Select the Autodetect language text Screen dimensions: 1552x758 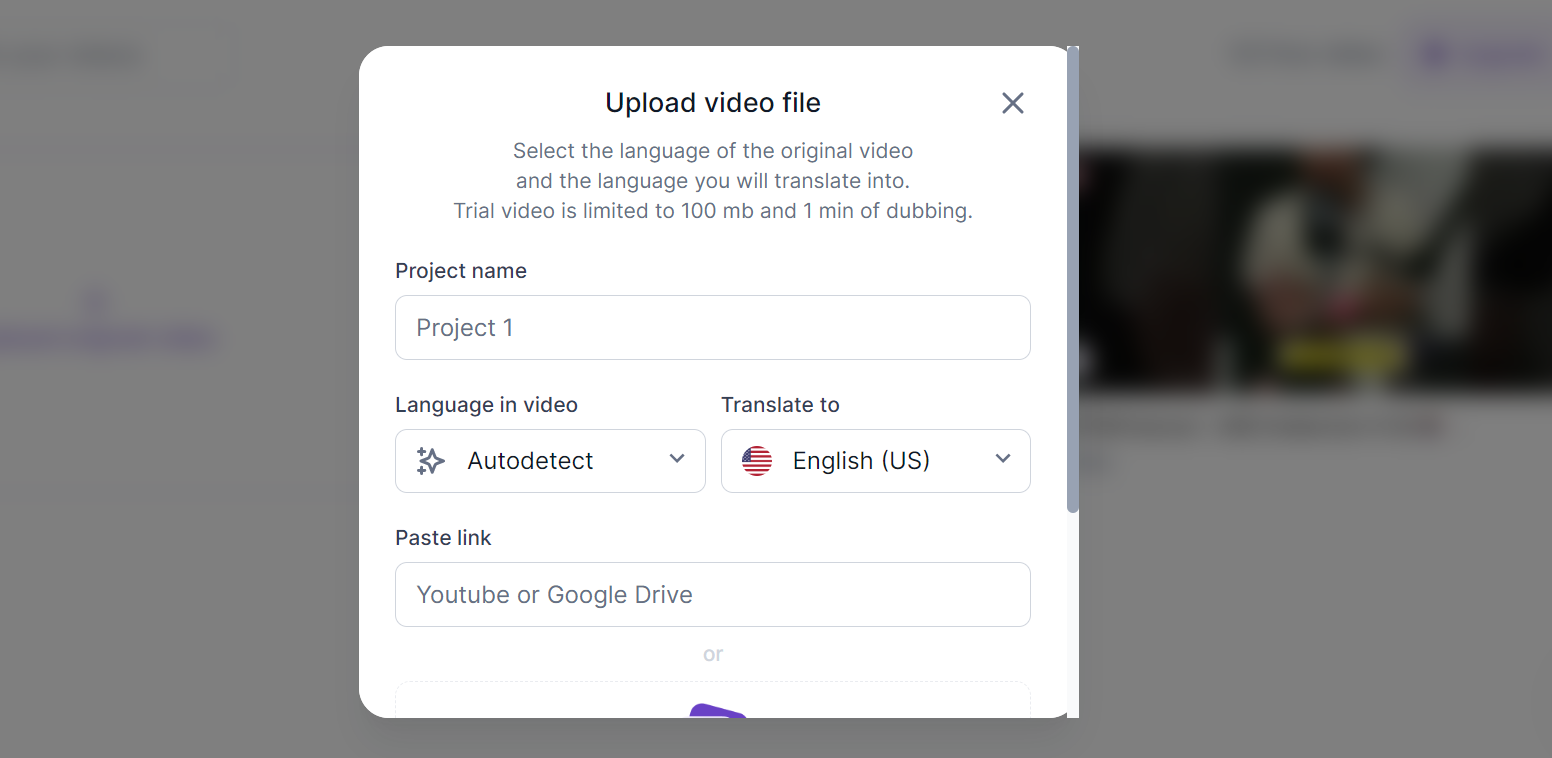pos(530,461)
